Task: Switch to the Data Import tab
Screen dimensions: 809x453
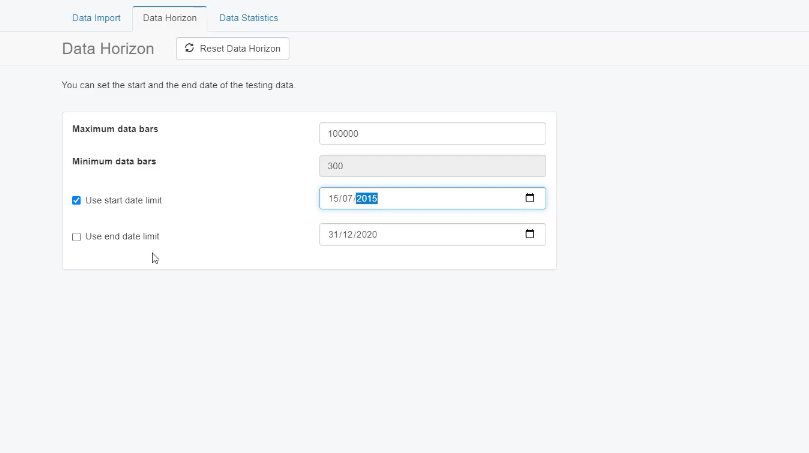Action: (x=96, y=18)
